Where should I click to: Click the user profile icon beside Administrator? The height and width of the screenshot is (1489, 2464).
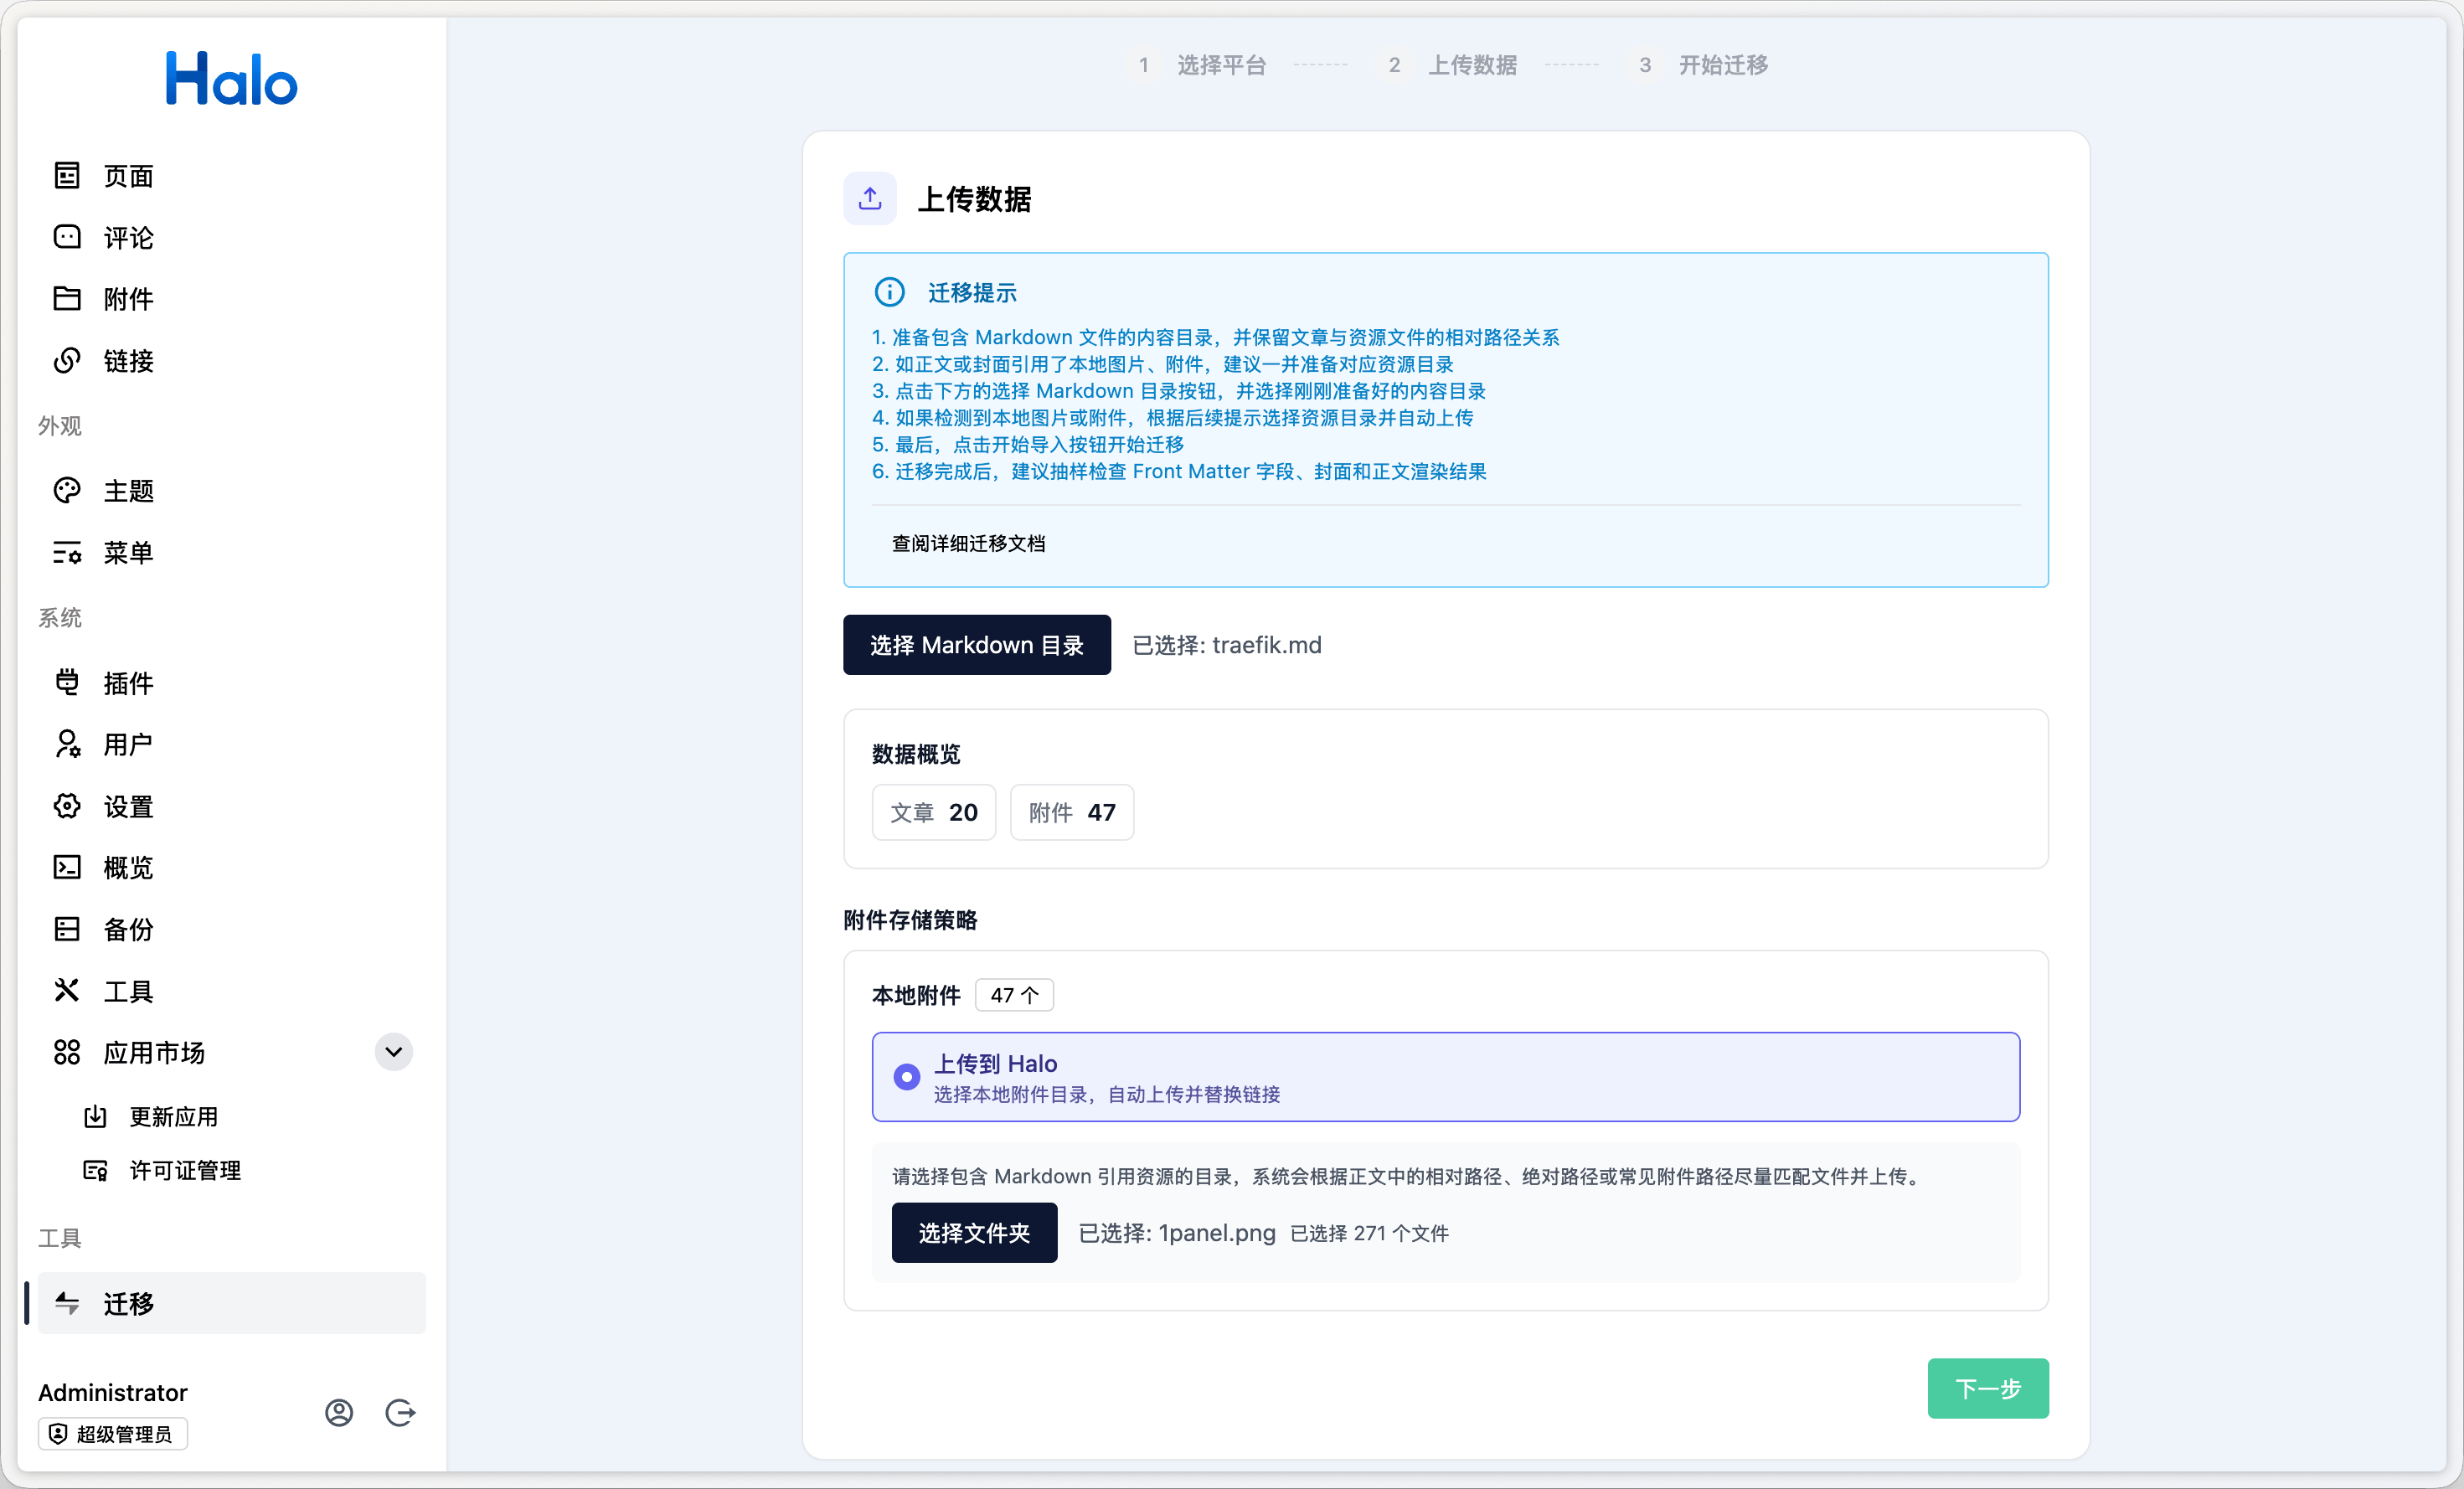pos(339,1411)
